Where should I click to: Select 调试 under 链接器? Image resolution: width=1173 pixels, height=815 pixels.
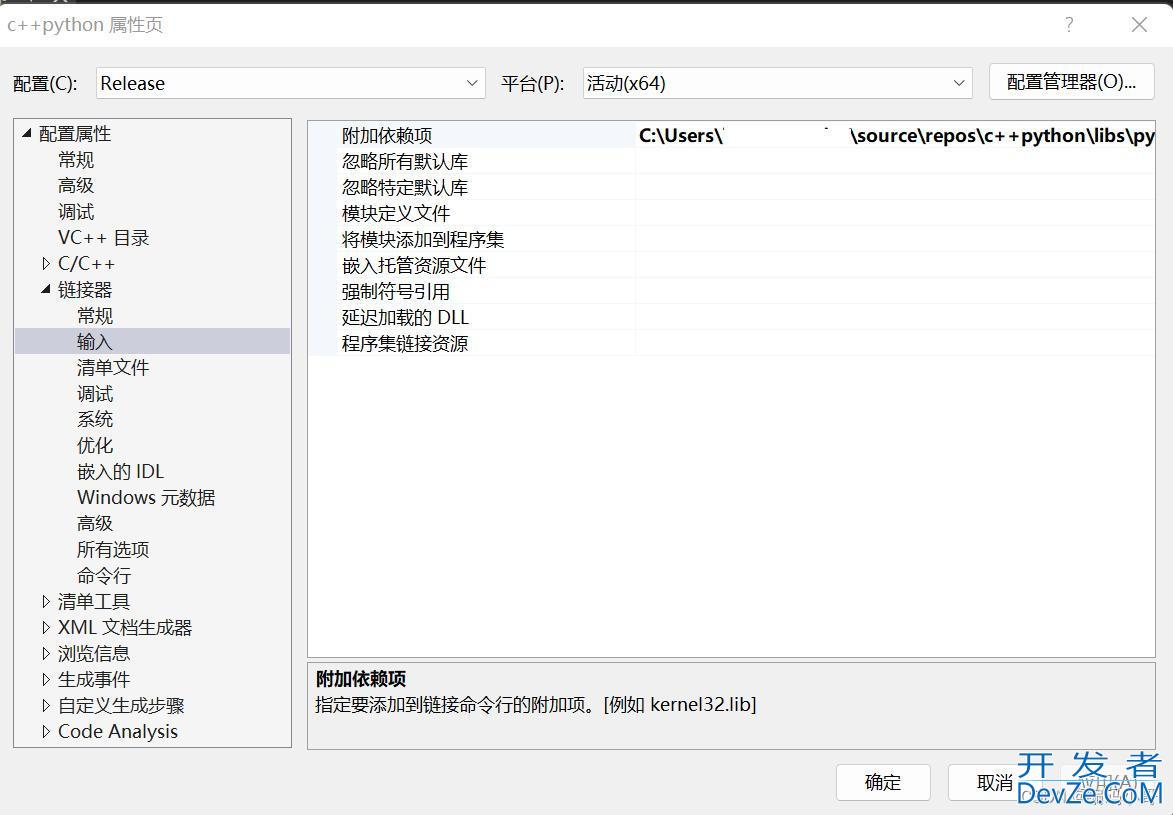[x=95, y=394]
